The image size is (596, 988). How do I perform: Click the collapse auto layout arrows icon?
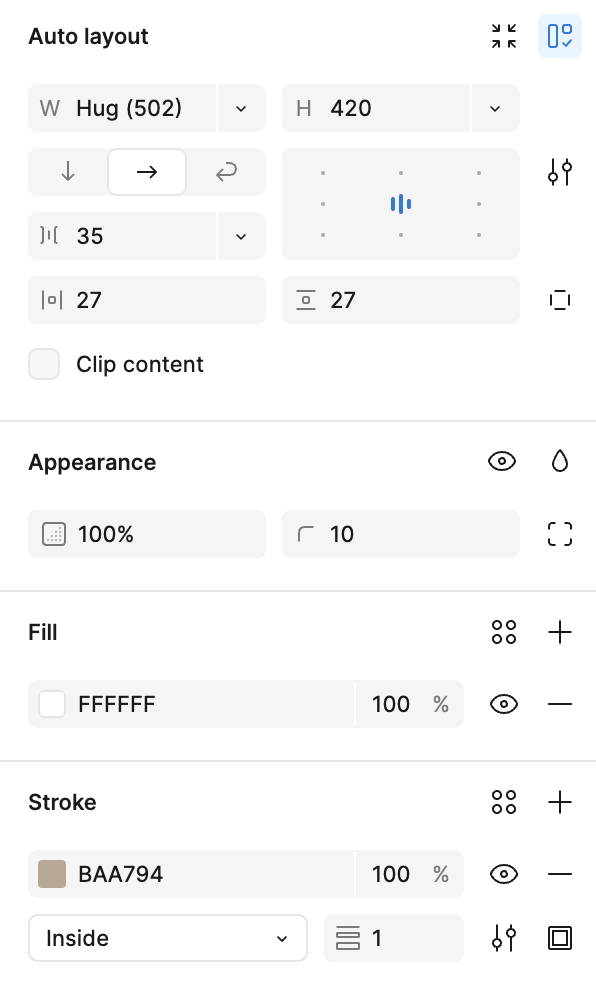504,36
